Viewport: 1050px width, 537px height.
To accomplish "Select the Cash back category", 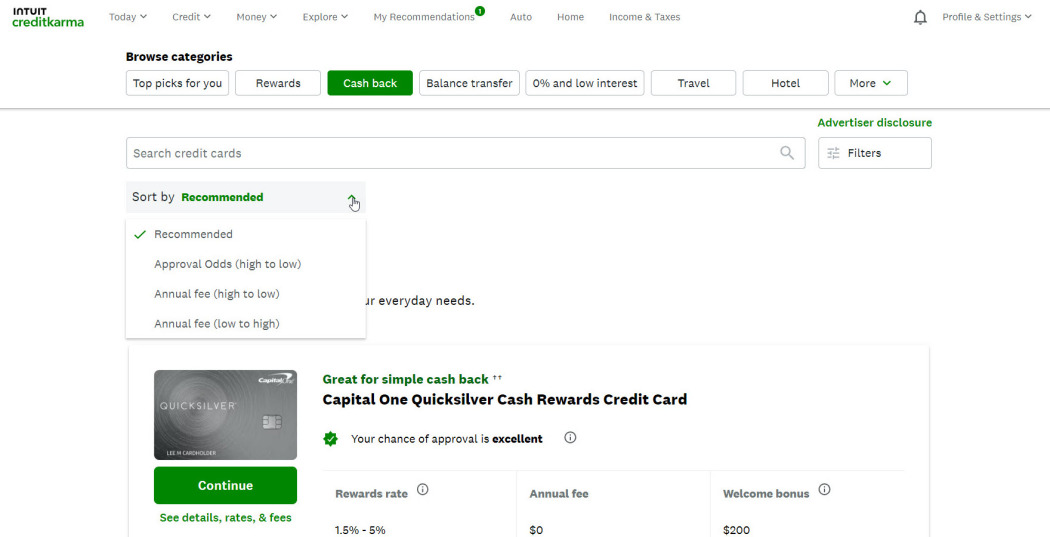I will [x=370, y=83].
